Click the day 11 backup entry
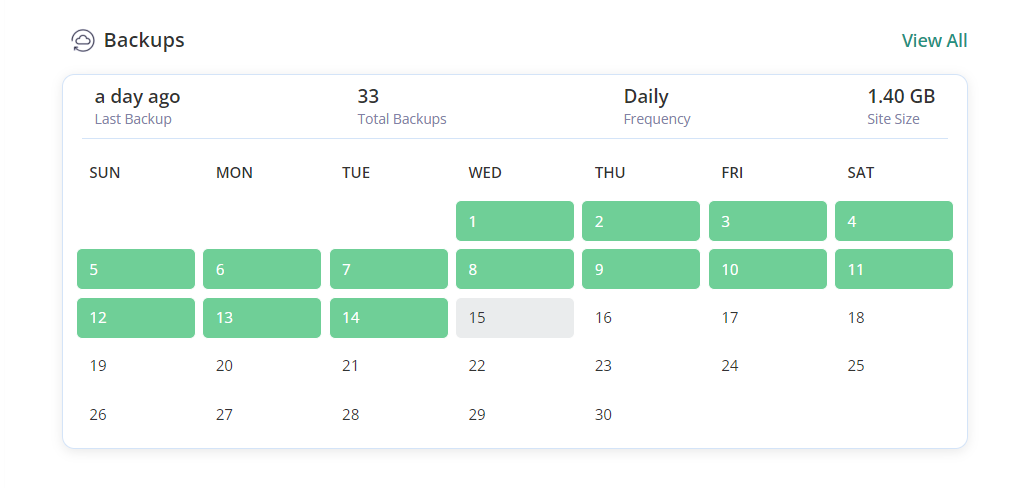This screenshot has height=488, width=1012. point(893,269)
